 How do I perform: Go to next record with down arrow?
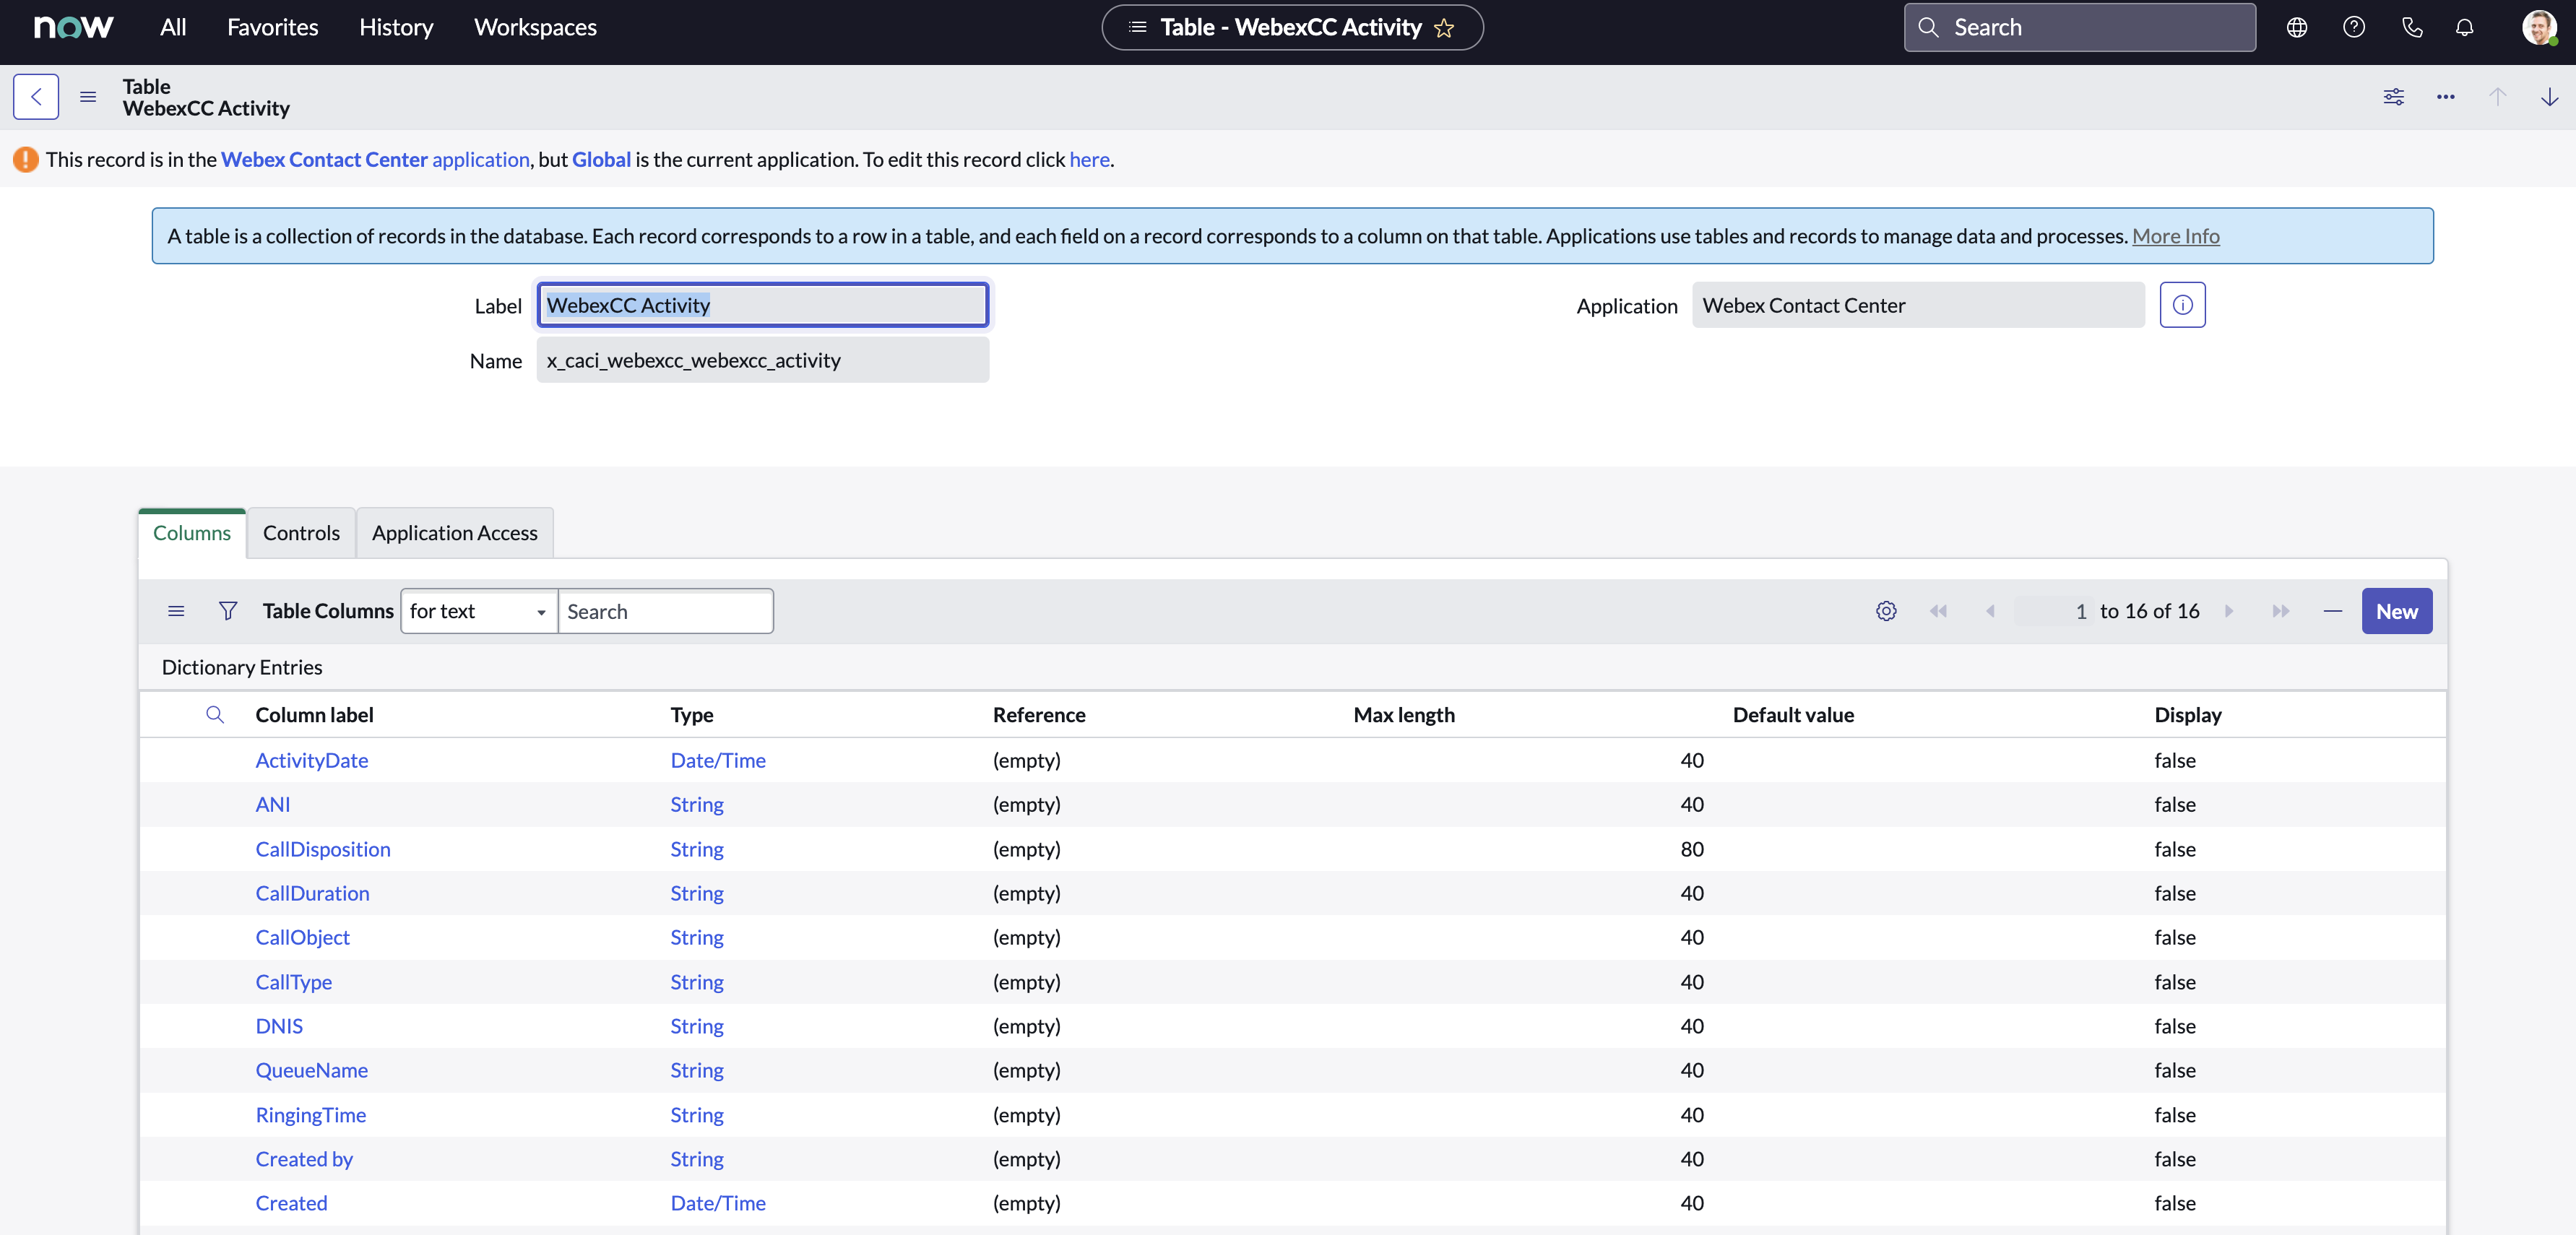coord(2550,97)
